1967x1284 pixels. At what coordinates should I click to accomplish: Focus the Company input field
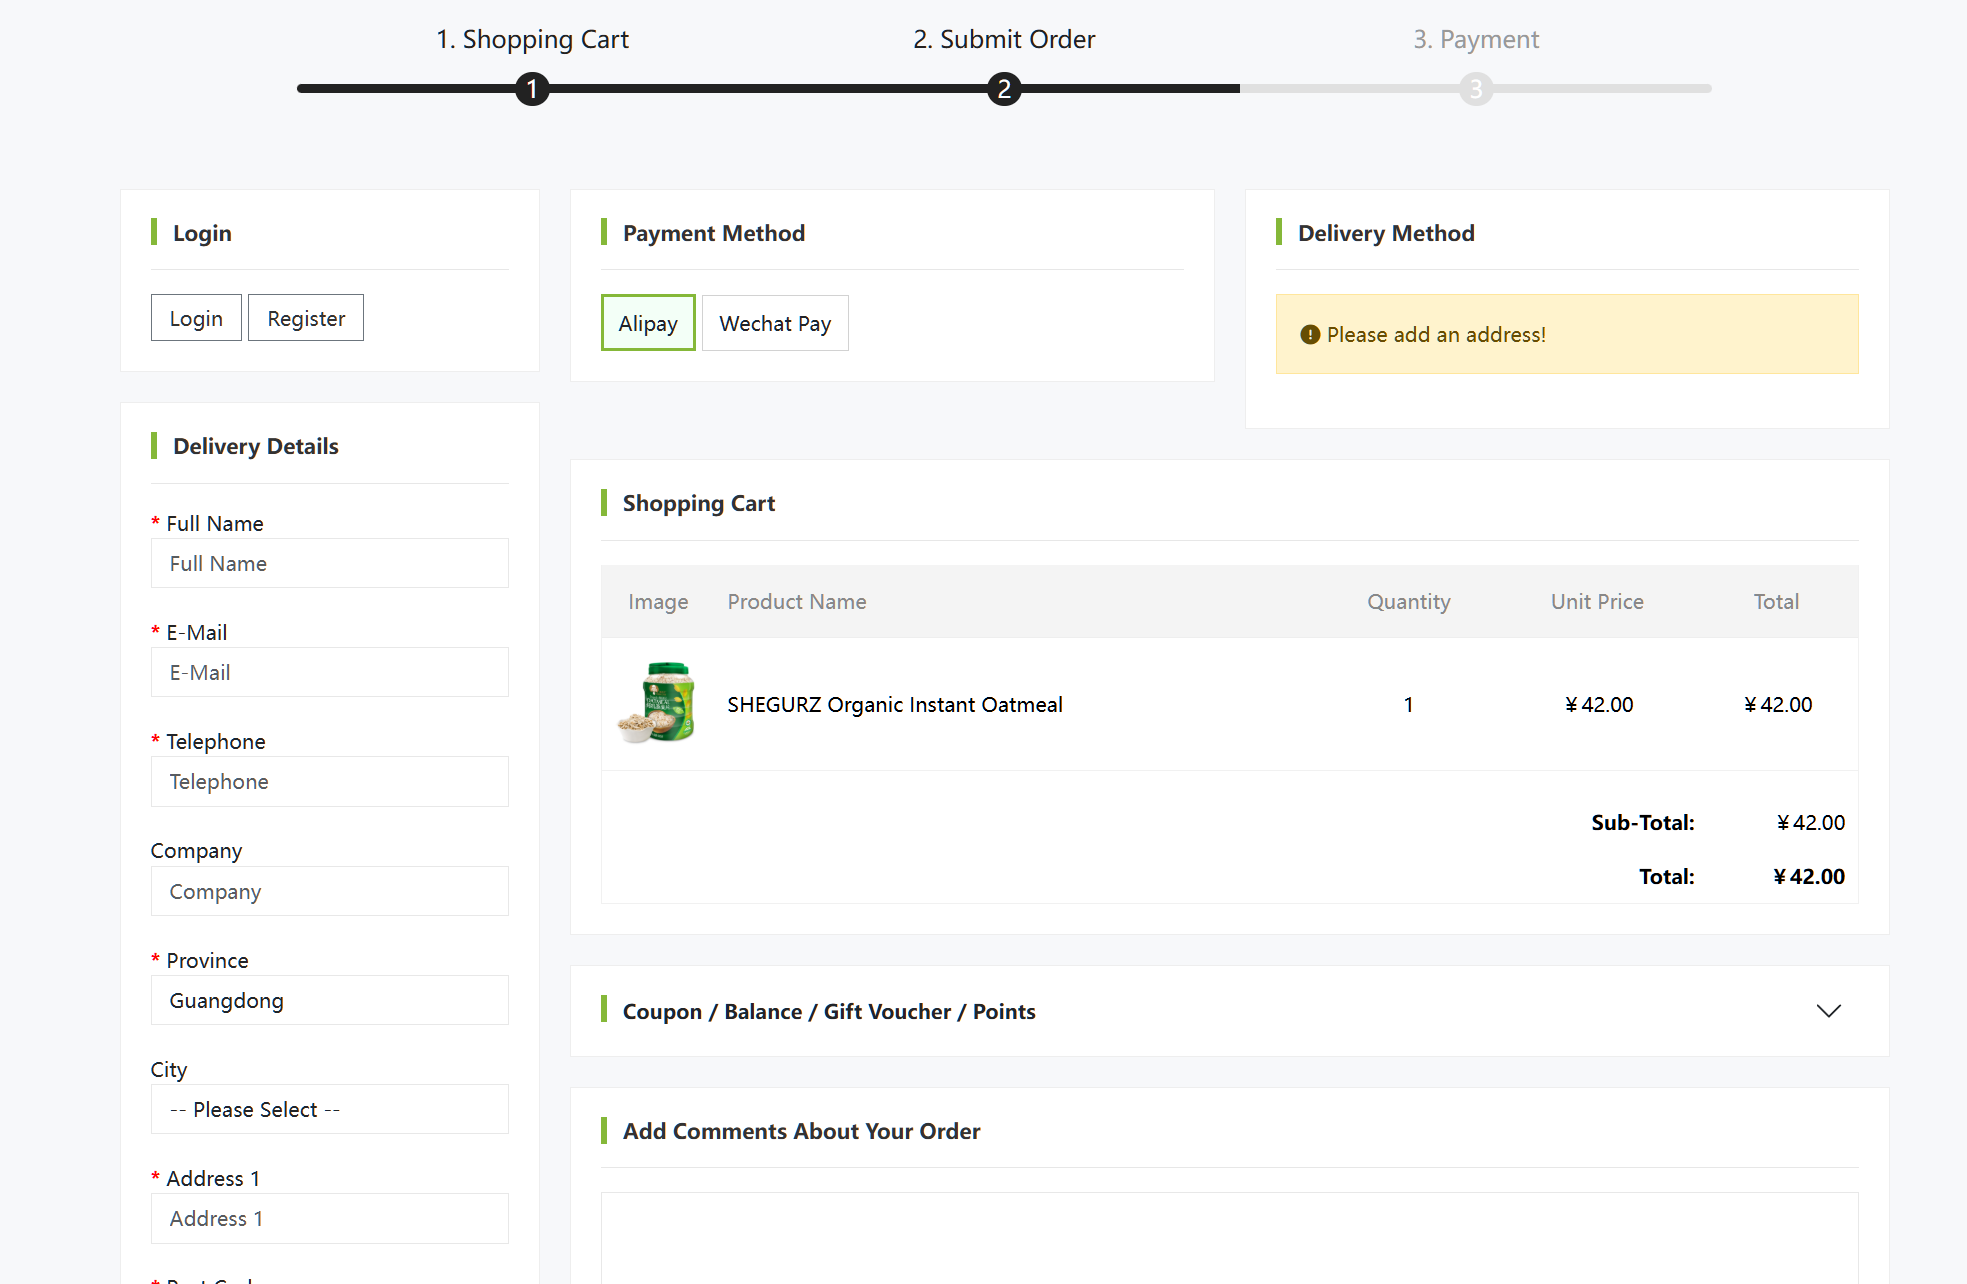pyautogui.click(x=329, y=891)
